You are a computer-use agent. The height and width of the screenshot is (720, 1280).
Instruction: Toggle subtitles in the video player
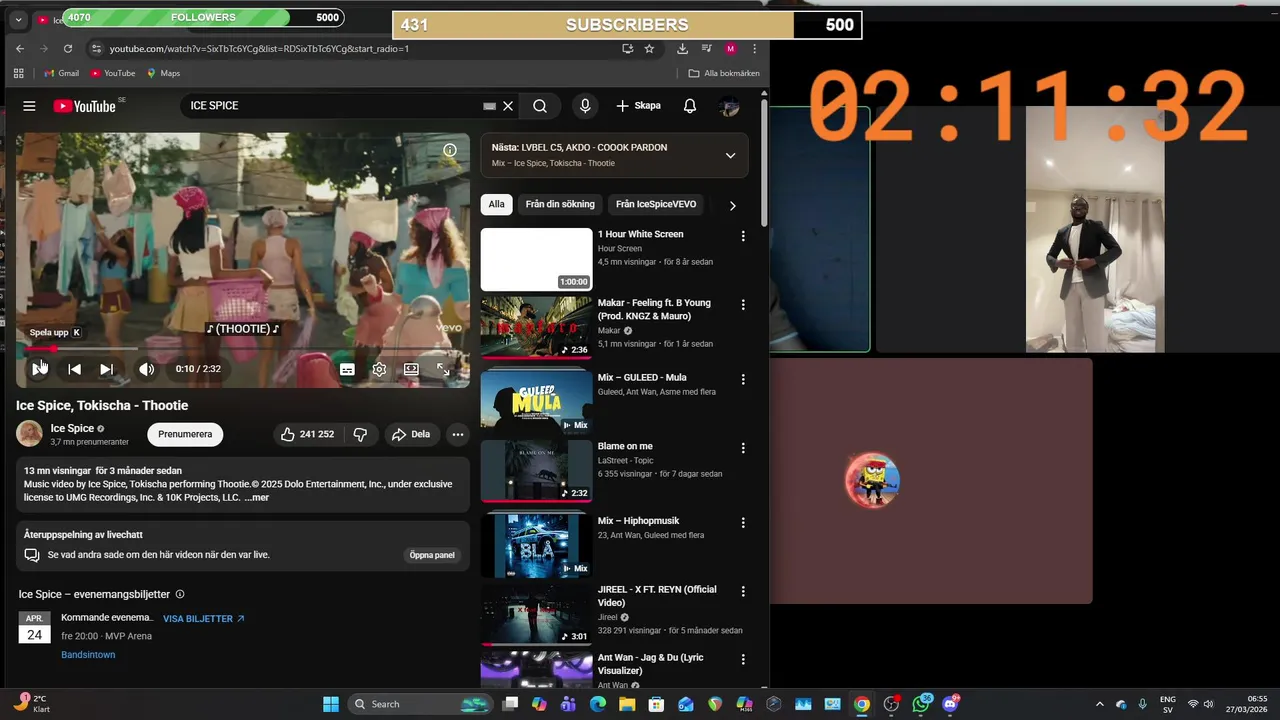[347, 369]
